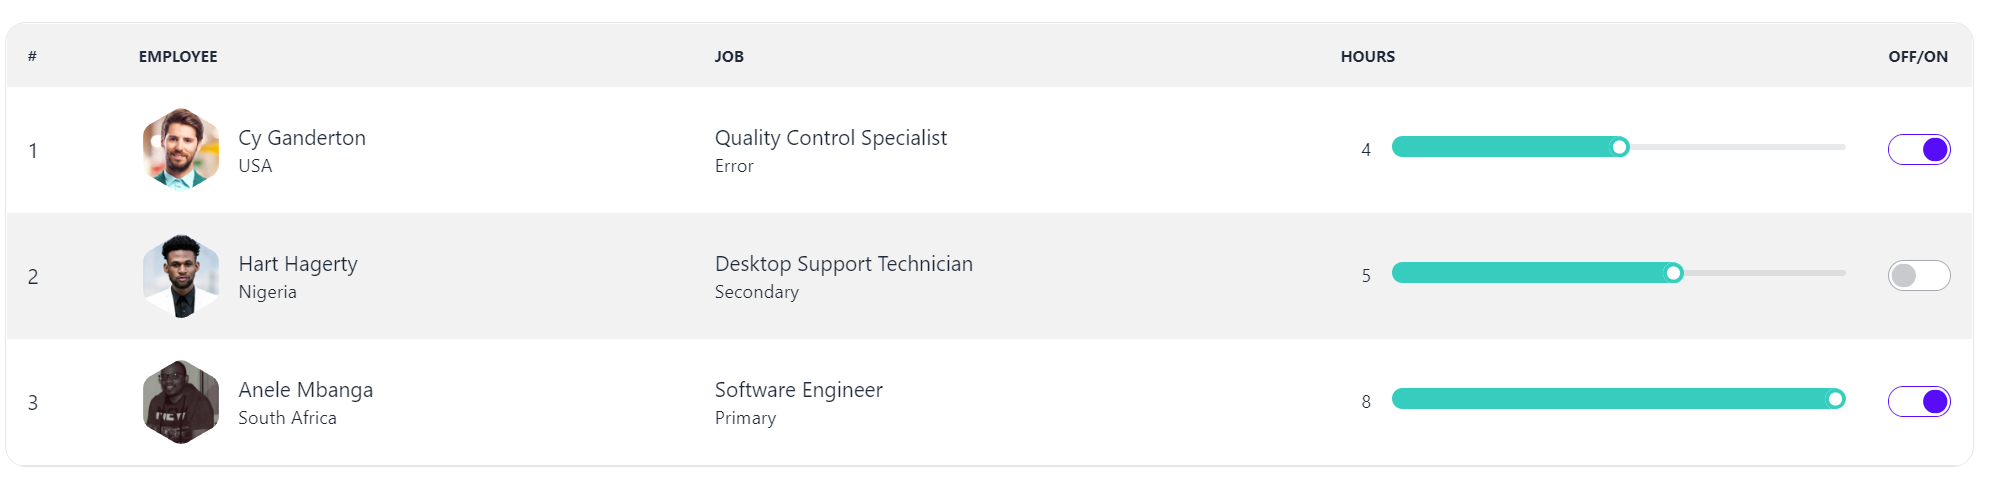Enable Hart Hagerty's toggle switch
The width and height of the screenshot is (1994, 479).
coord(1918,276)
